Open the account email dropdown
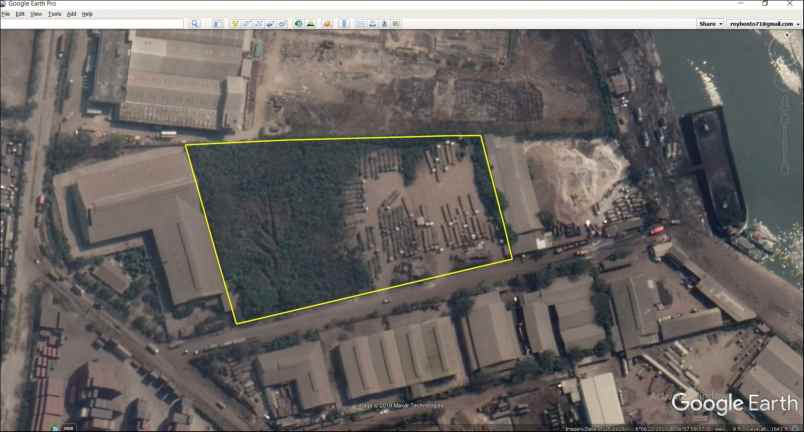 coord(762,23)
